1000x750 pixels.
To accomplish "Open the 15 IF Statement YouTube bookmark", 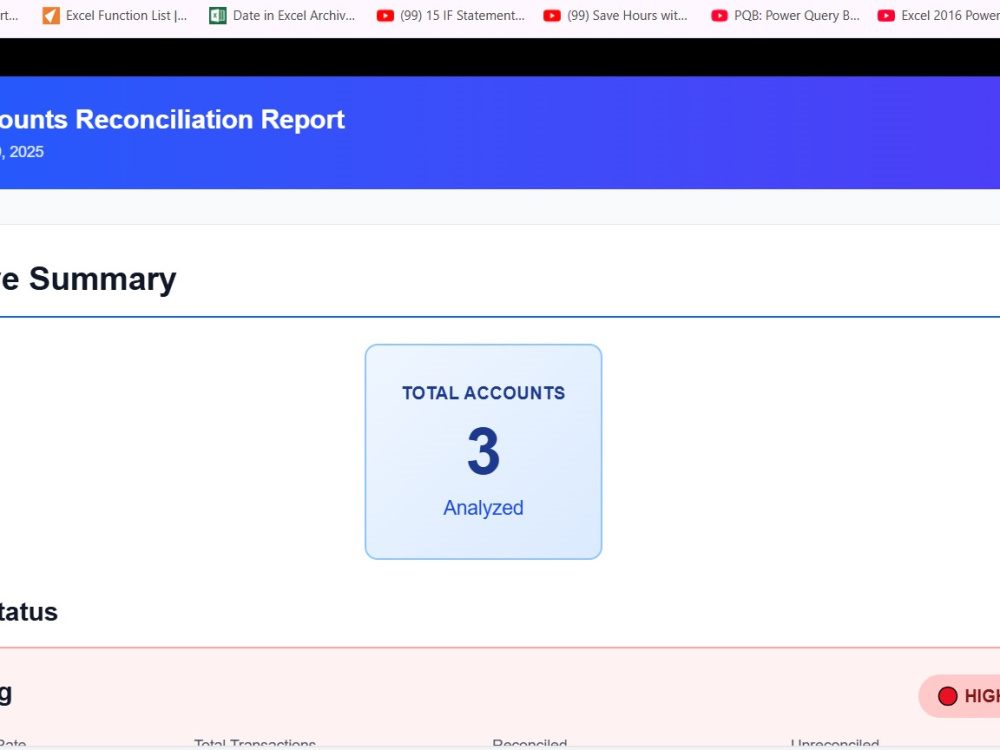I will coord(450,15).
